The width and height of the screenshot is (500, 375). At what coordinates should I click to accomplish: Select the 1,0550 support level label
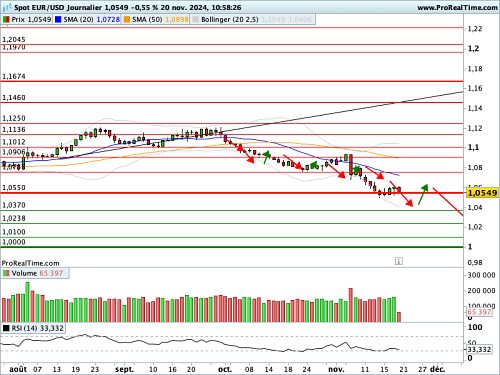(14, 188)
